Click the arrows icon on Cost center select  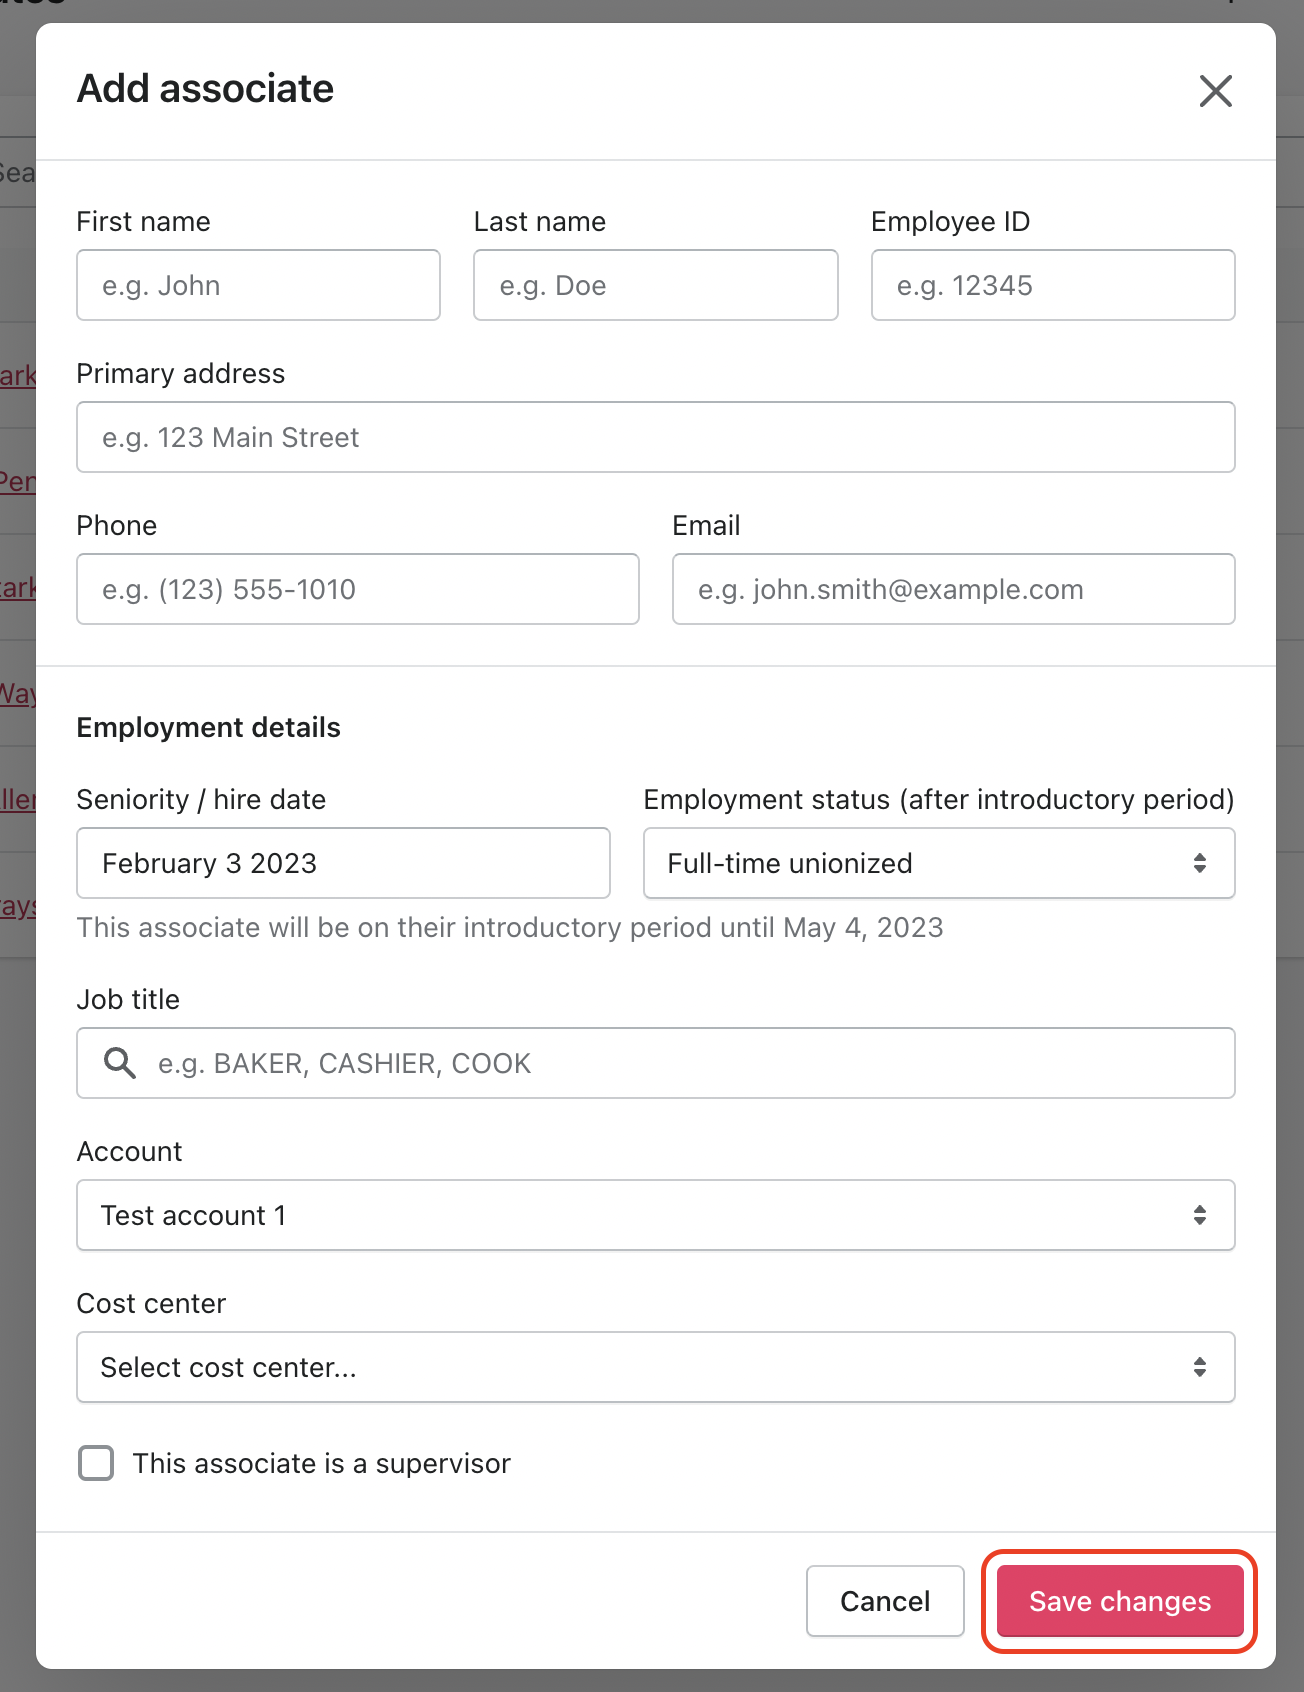pyautogui.click(x=1199, y=1367)
